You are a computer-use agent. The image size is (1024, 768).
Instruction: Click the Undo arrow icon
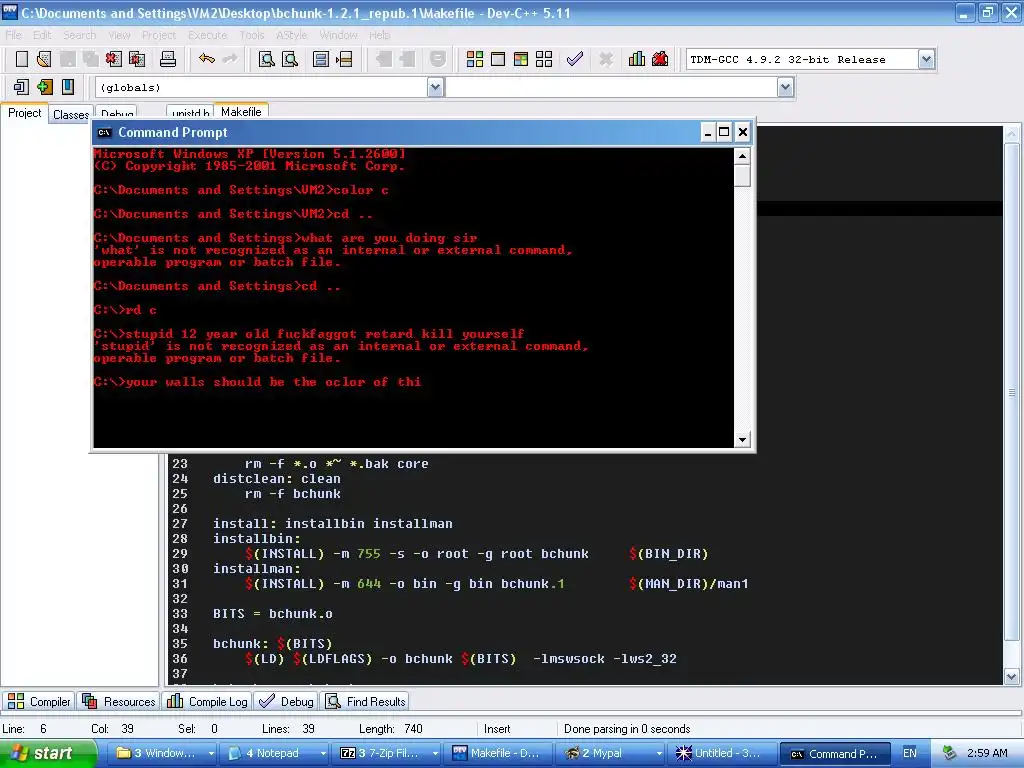click(x=207, y=59)
